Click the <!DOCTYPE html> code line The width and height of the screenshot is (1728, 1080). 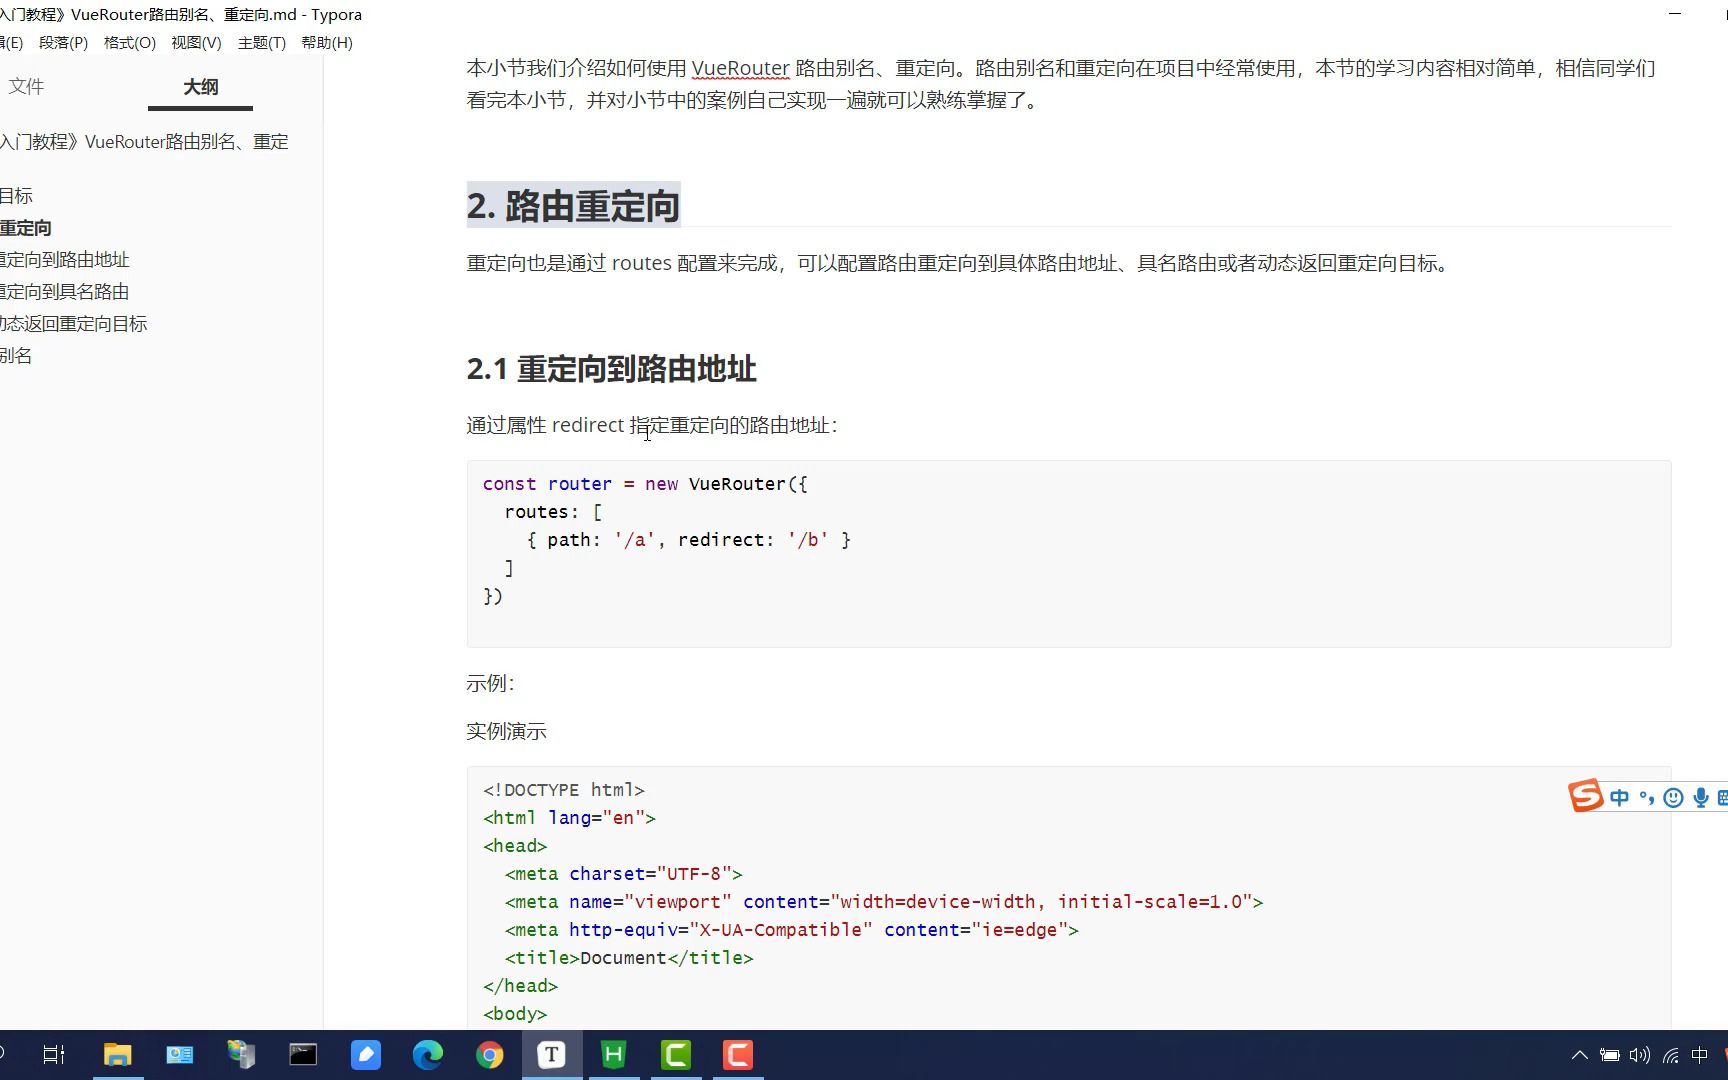point(564,790)
